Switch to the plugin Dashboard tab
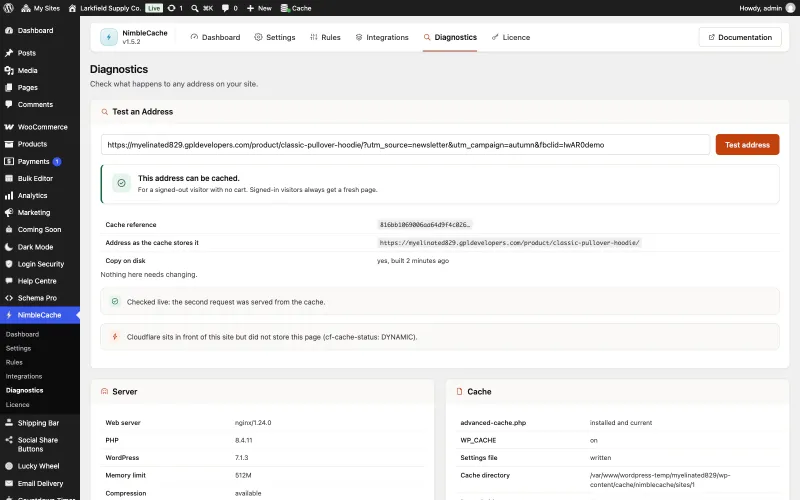The width and height of the screenshot is (800, 500). [215, 37]
